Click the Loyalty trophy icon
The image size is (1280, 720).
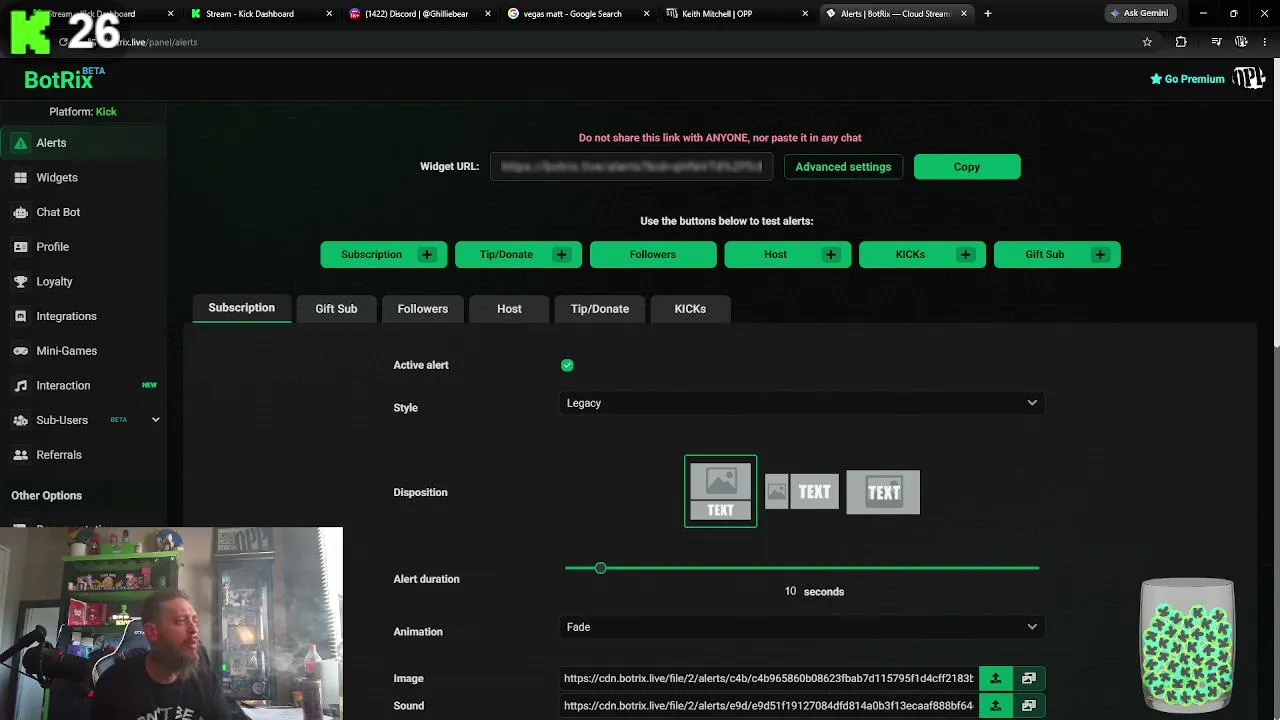coord(20,282)
